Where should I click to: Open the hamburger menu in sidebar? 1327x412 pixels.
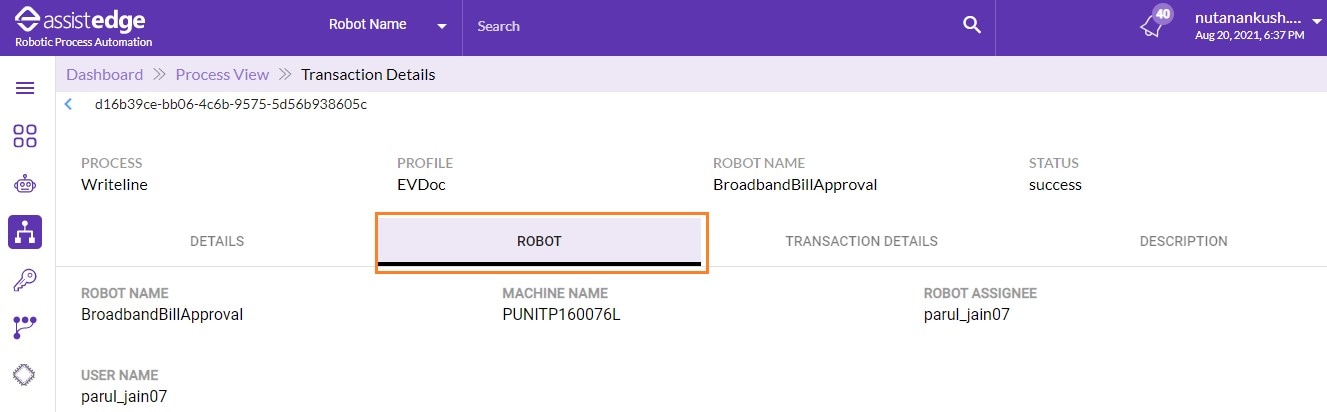click(25, 88)
